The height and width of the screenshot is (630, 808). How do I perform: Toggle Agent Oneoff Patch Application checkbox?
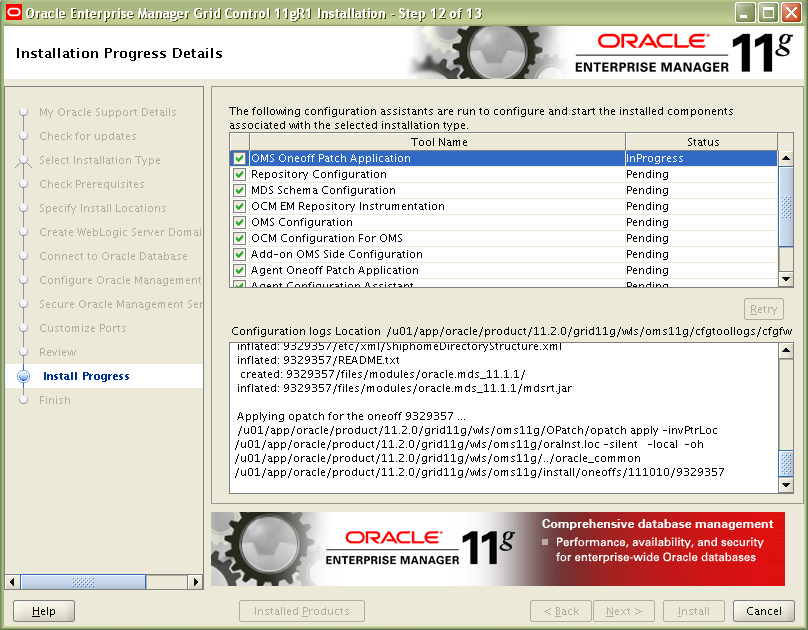tap(239, 270)
